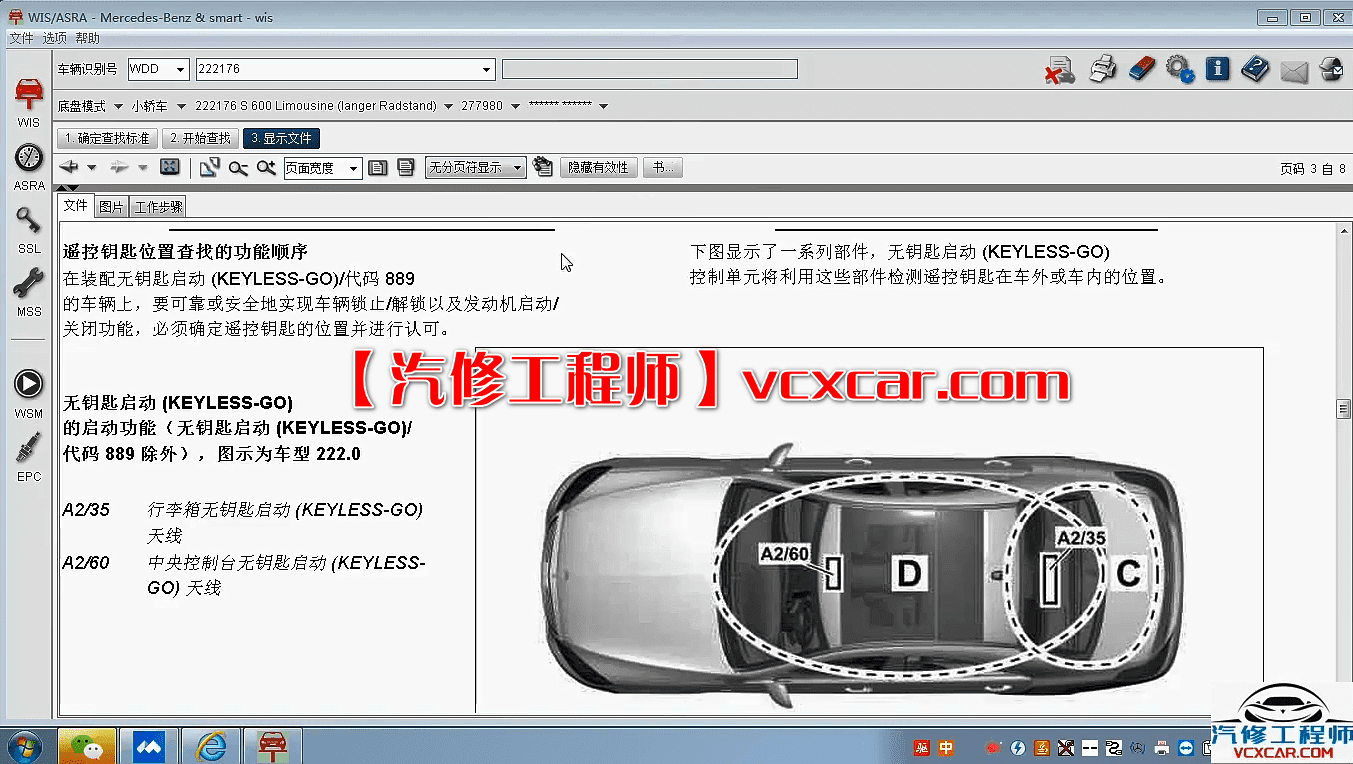Print the document using the printer icon

(1101, 69)
